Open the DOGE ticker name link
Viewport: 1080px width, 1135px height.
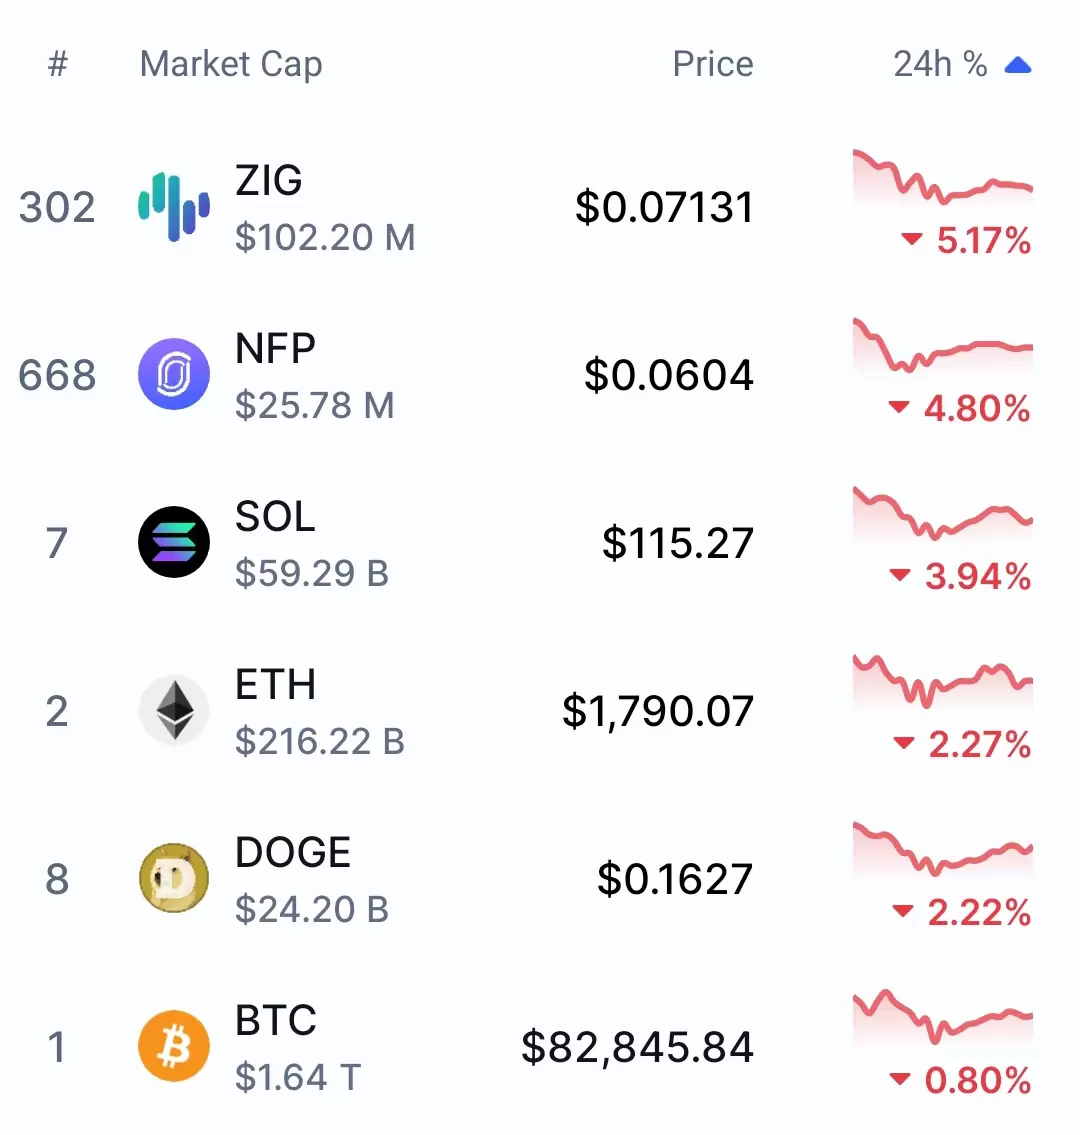[x=293, y=852]
